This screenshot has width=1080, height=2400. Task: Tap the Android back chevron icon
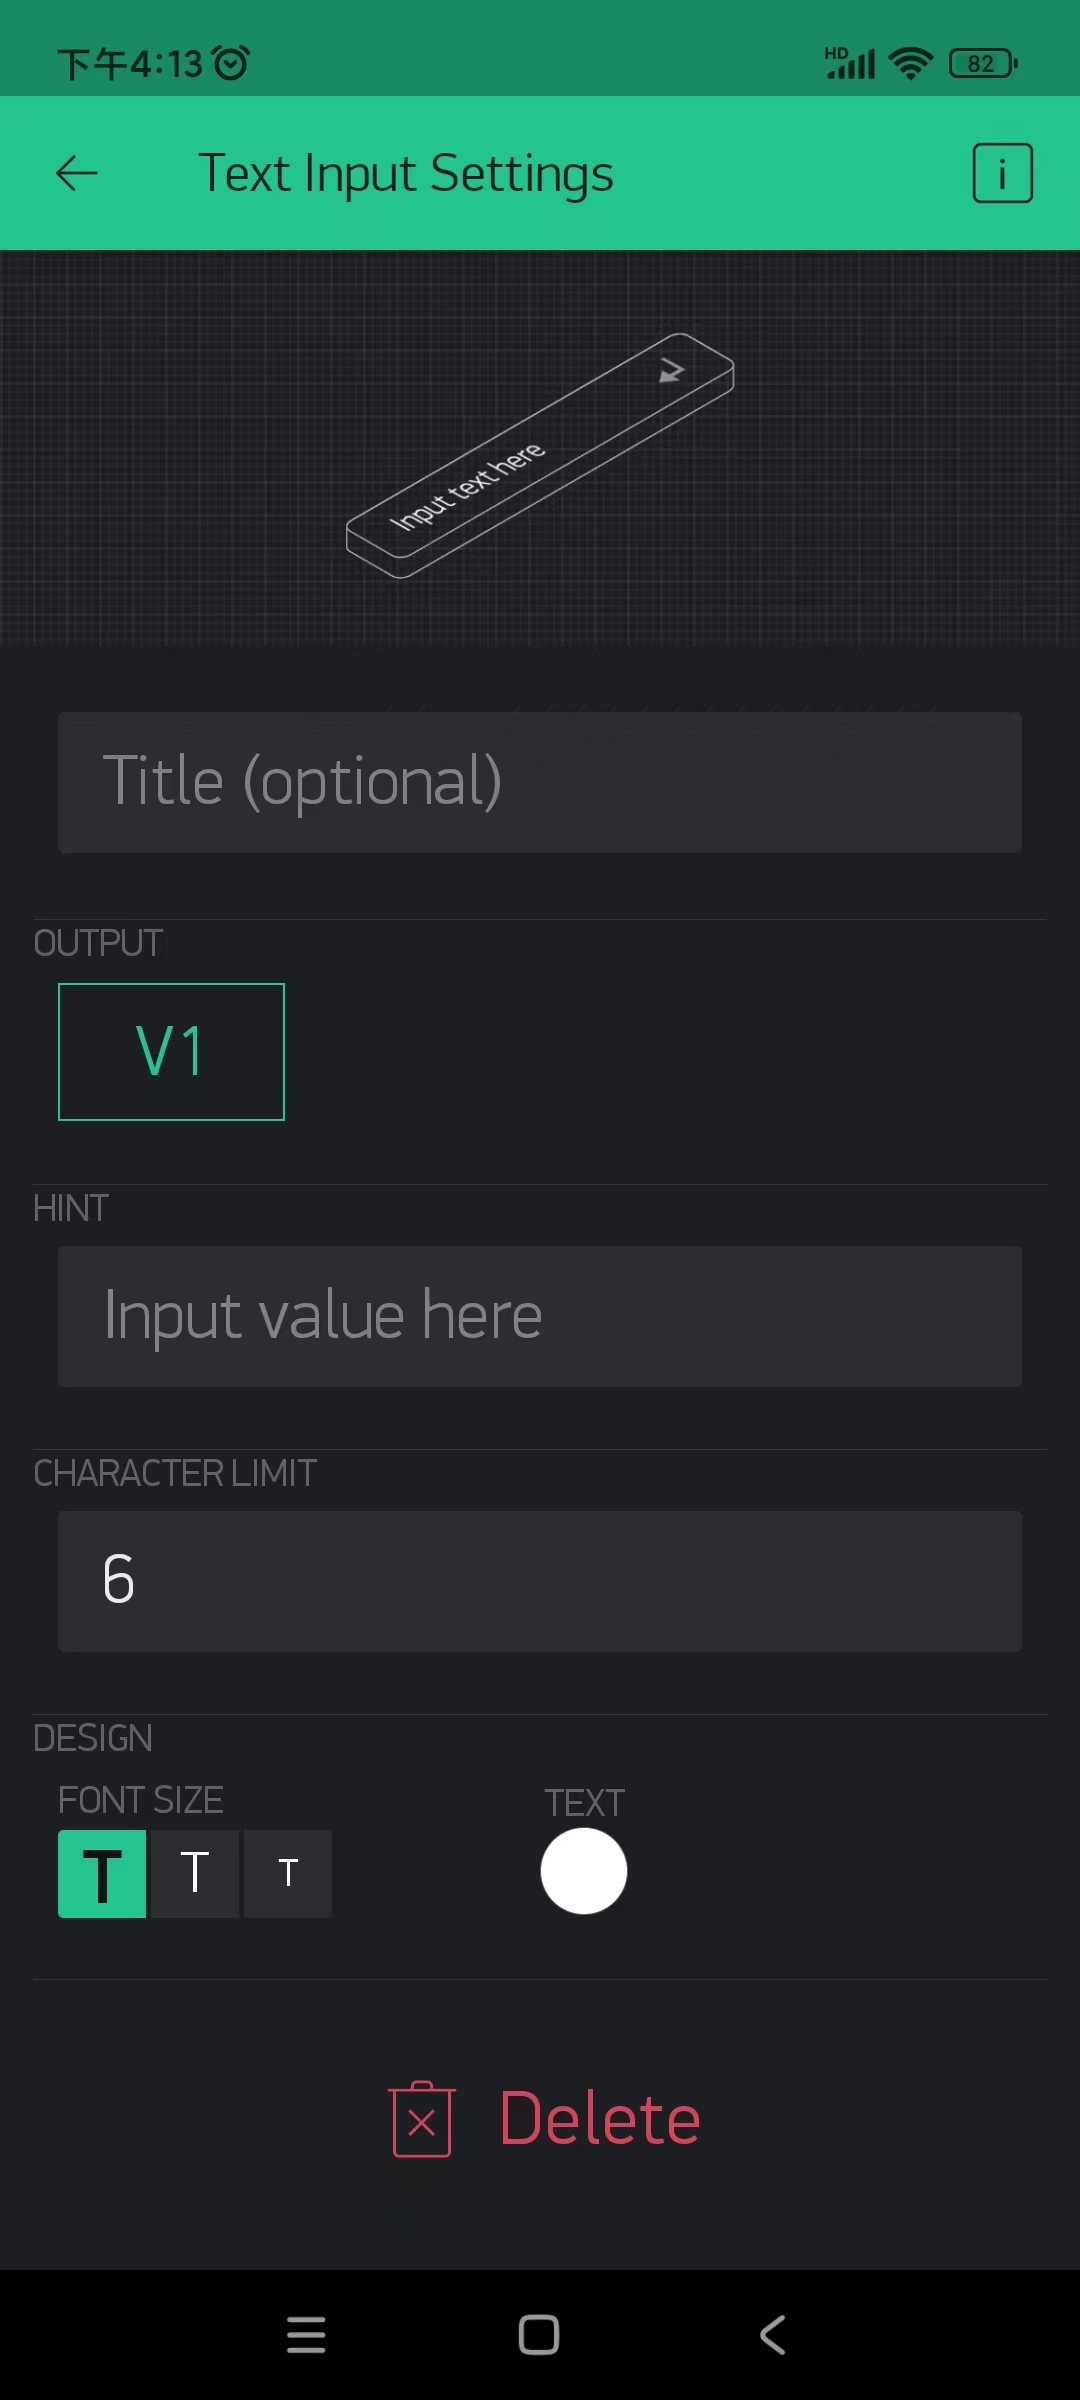[x=772, y=2335]
